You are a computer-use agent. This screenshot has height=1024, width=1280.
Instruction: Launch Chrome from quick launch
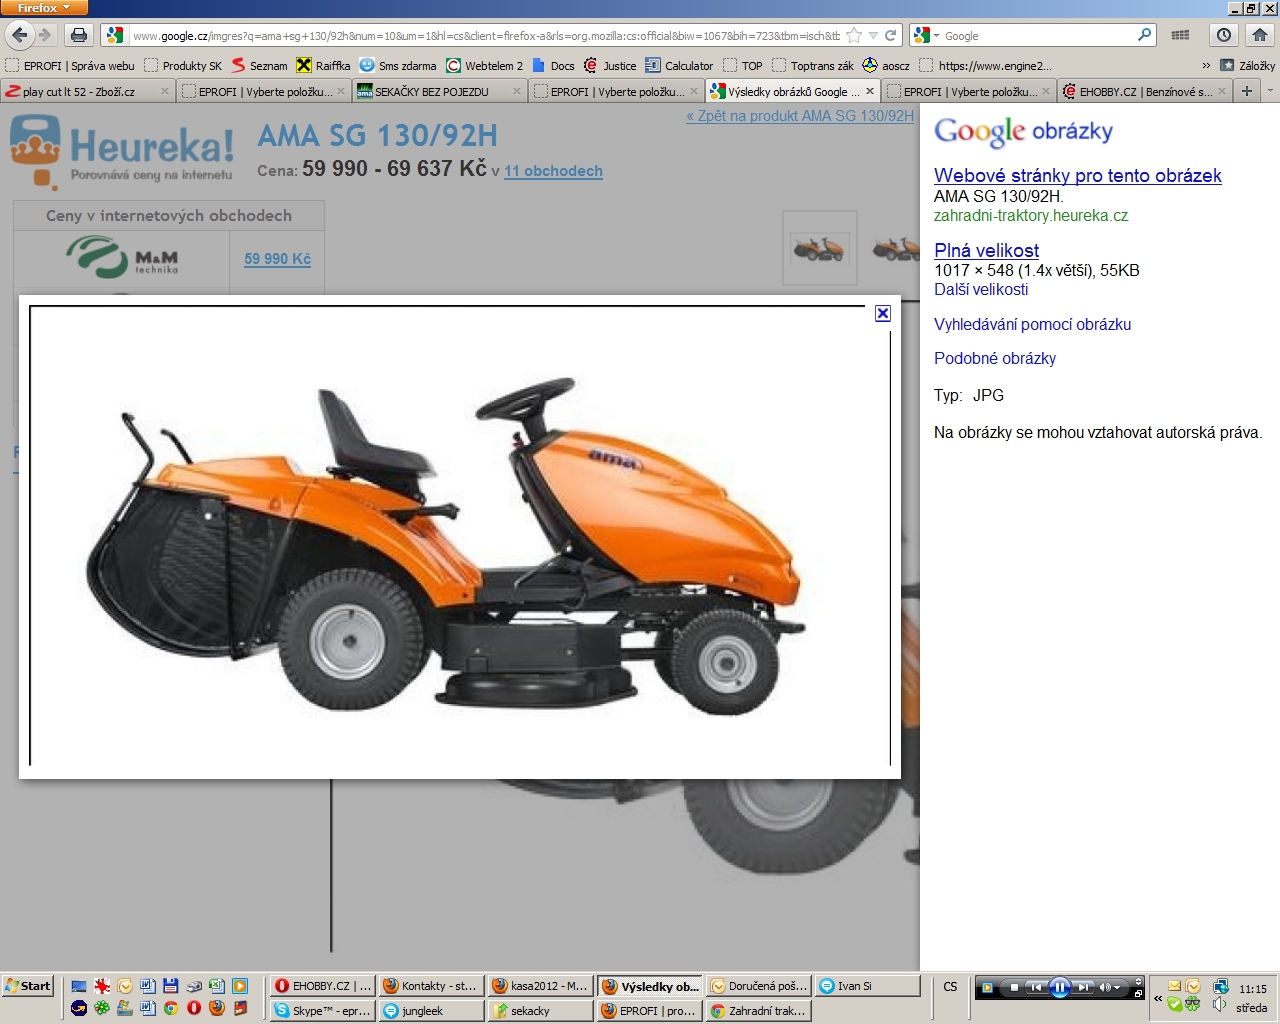pos(171,1008)
